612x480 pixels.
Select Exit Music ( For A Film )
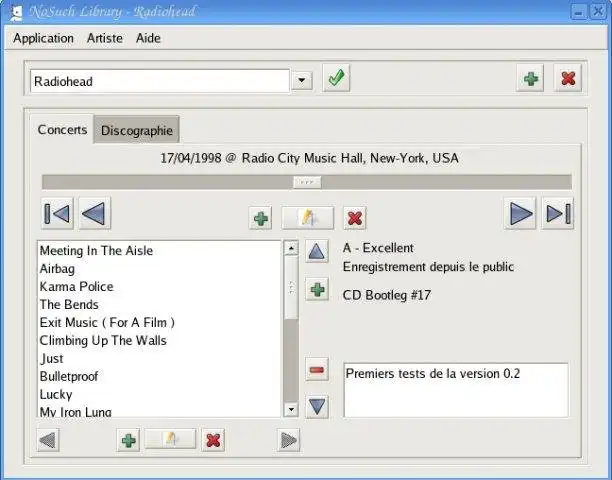coord(159,322)
